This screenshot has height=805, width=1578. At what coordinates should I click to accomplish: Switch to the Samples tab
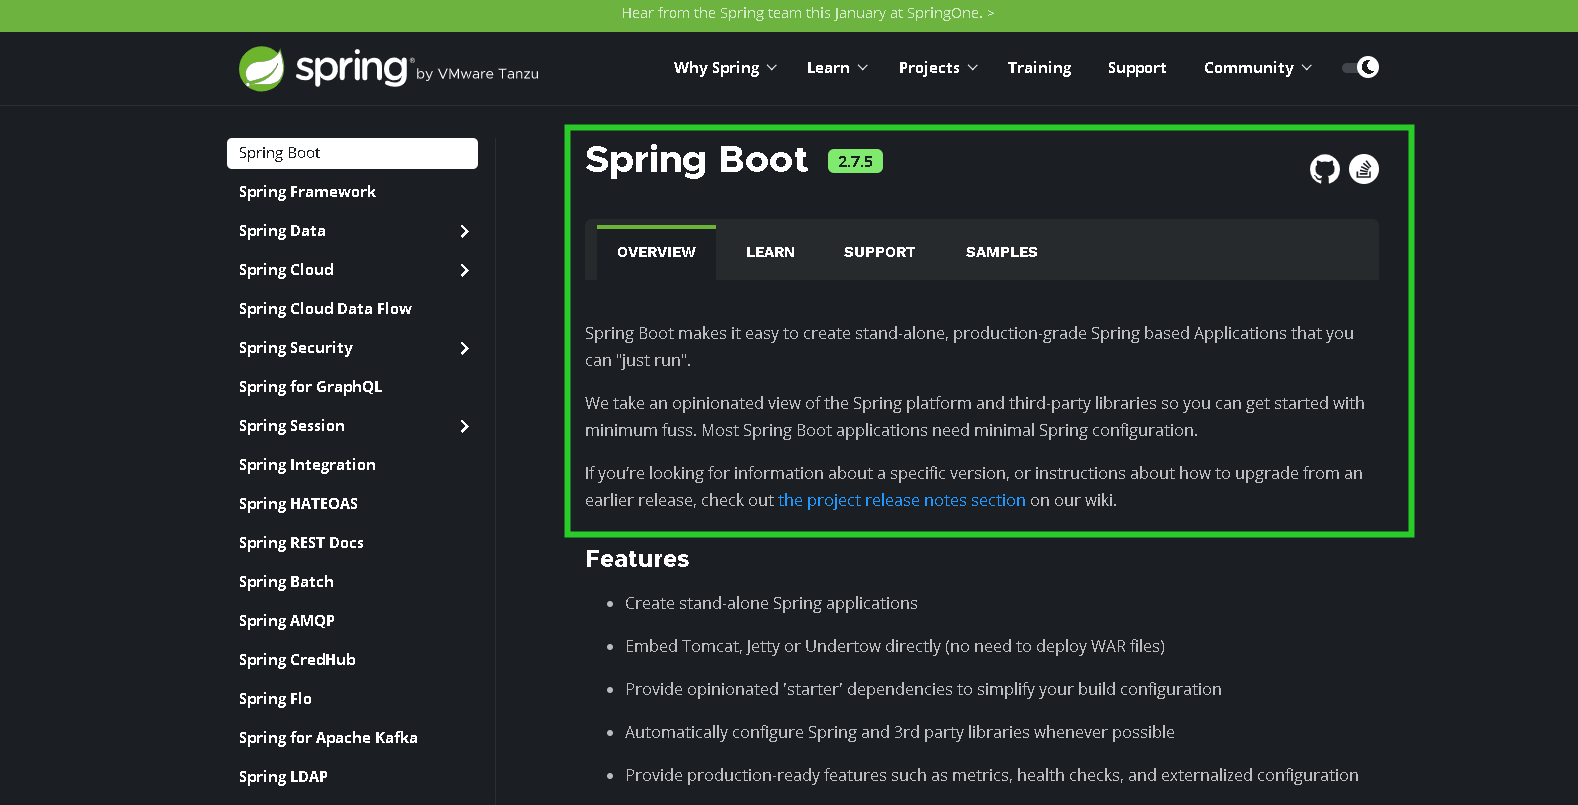[x=1001, y=252]
